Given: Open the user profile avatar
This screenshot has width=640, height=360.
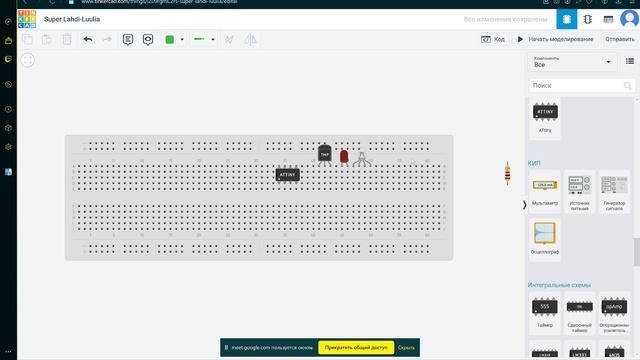Looking at the screenshot, I should [x=629, y=19].
